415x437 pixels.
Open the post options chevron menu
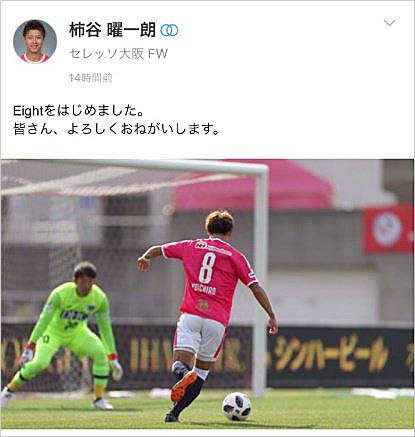(x=389, y=23)
